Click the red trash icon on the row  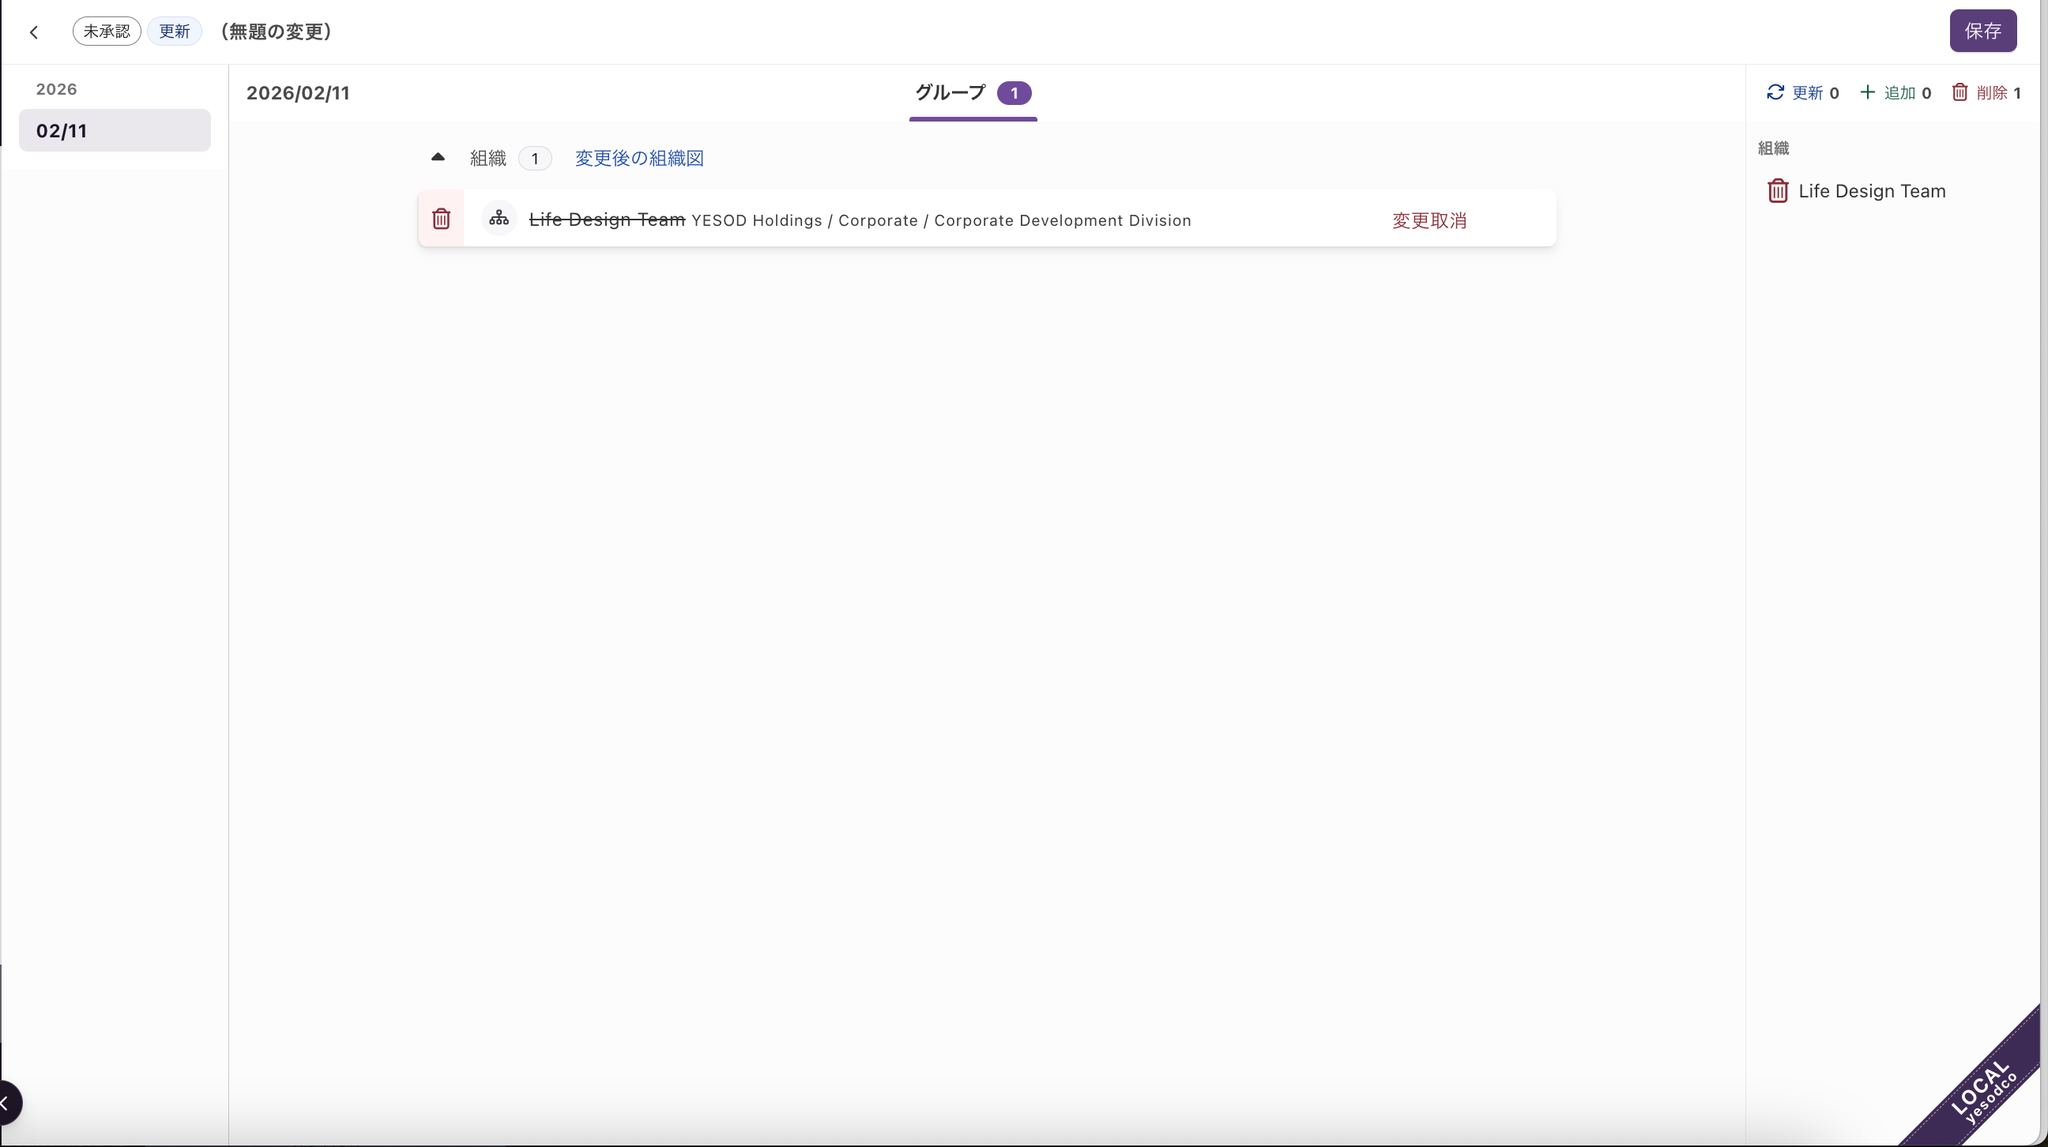pos(441,219)
